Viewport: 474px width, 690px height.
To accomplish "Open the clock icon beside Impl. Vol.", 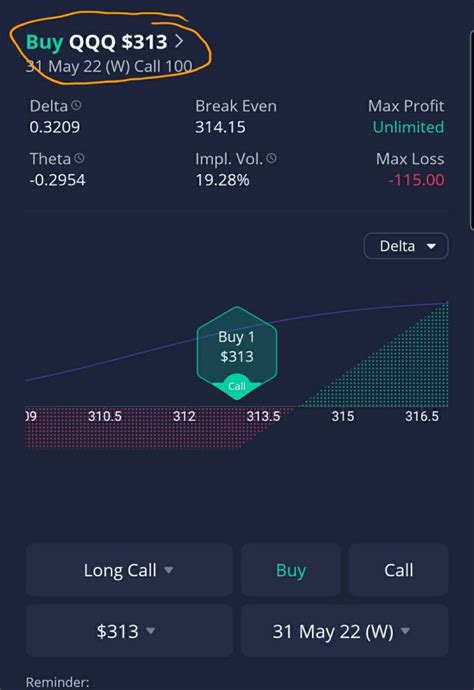I will click(272, 158).
